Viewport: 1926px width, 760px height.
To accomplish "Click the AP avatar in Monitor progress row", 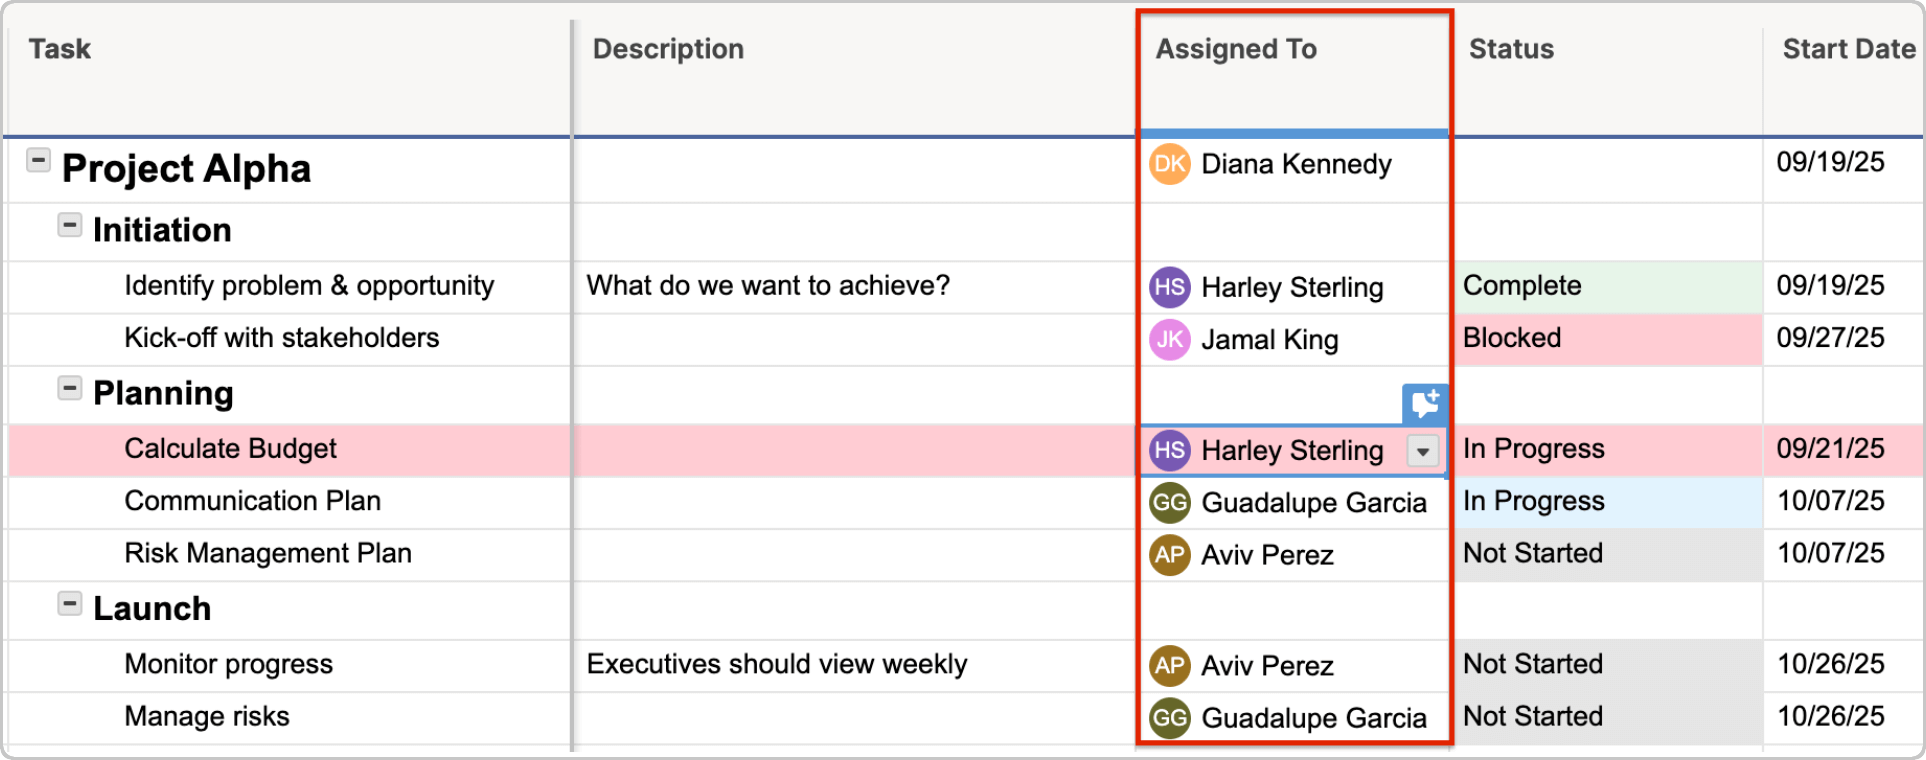I will (1169, 666).
